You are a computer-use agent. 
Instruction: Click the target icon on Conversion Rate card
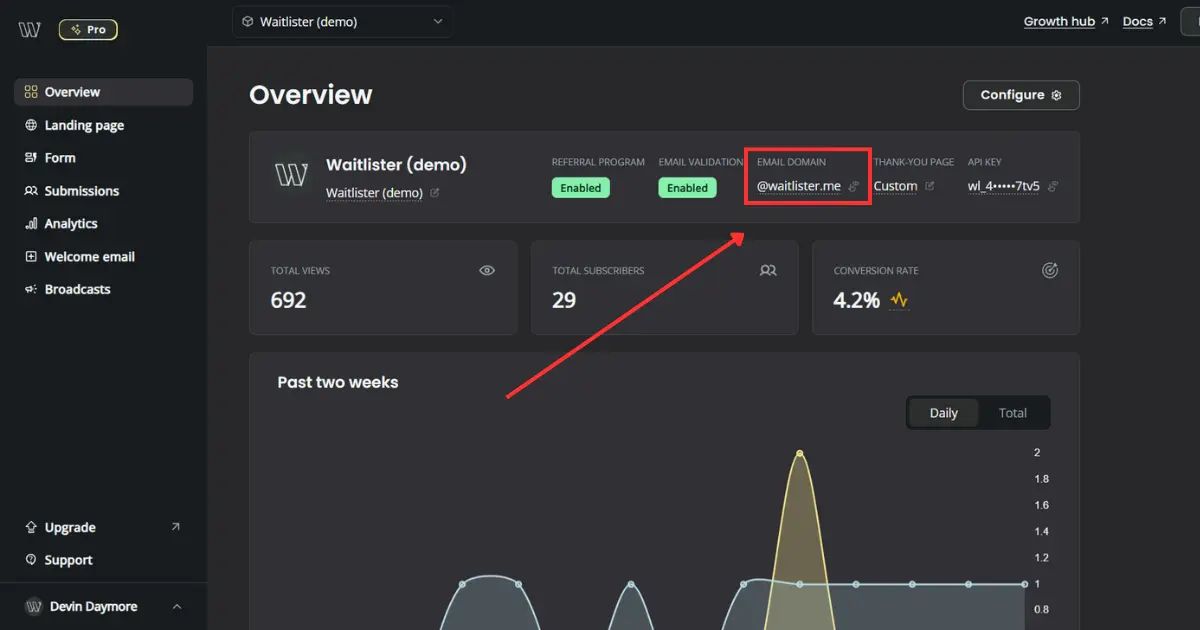(1050, 270)
